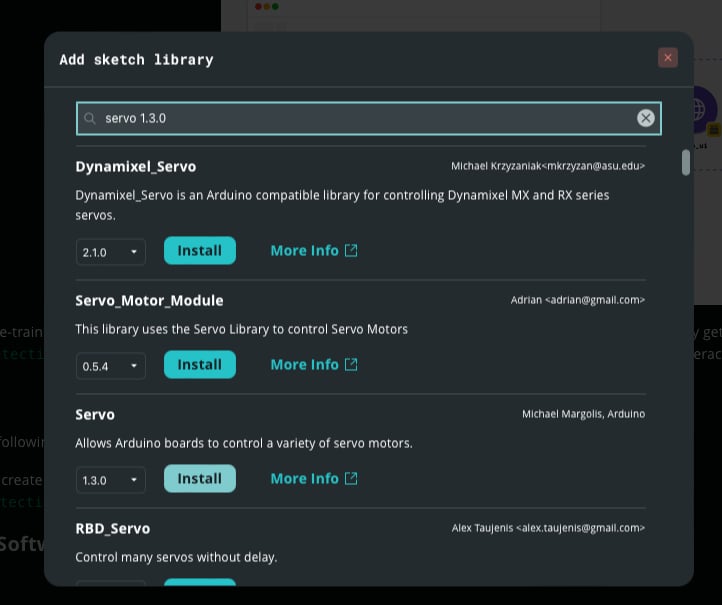
Task: Click 'Allows Arduino boards to control' description
Action: [244, 443]
